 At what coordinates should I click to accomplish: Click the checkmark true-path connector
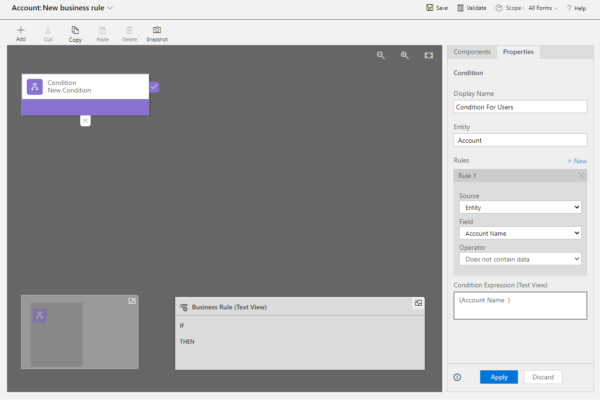click(154, 87)
